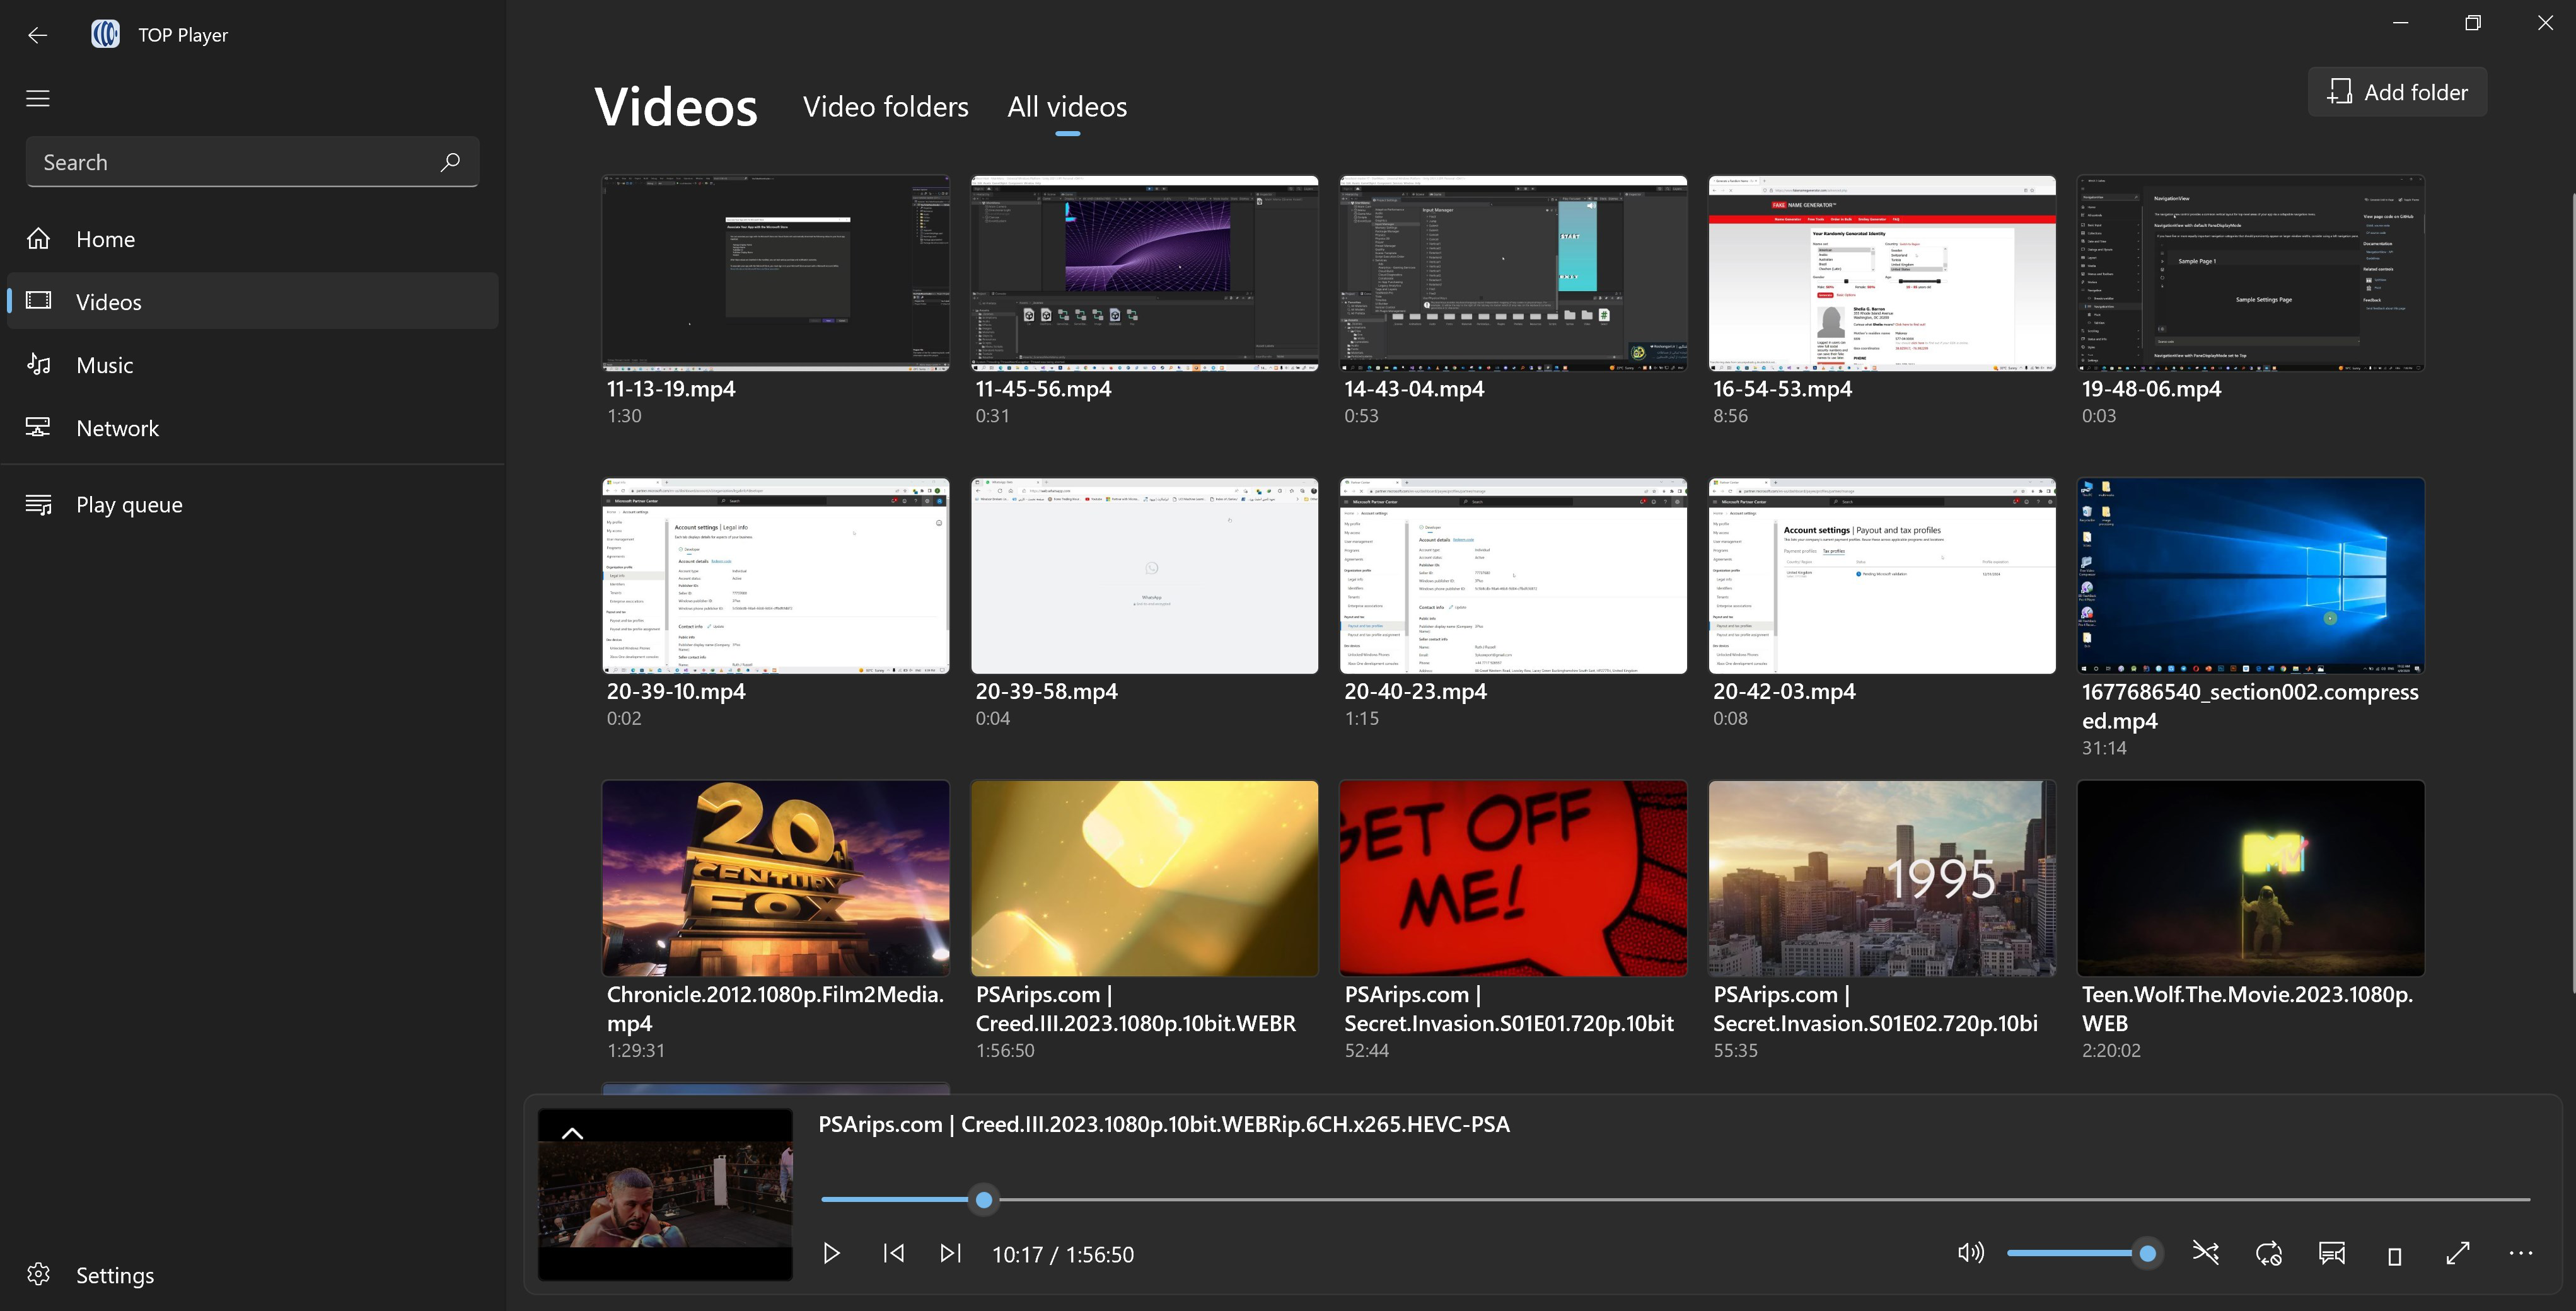2576x1311 pixels.
Task: Expand the now-playing video using the chevron
Action: click(572, 1133)
